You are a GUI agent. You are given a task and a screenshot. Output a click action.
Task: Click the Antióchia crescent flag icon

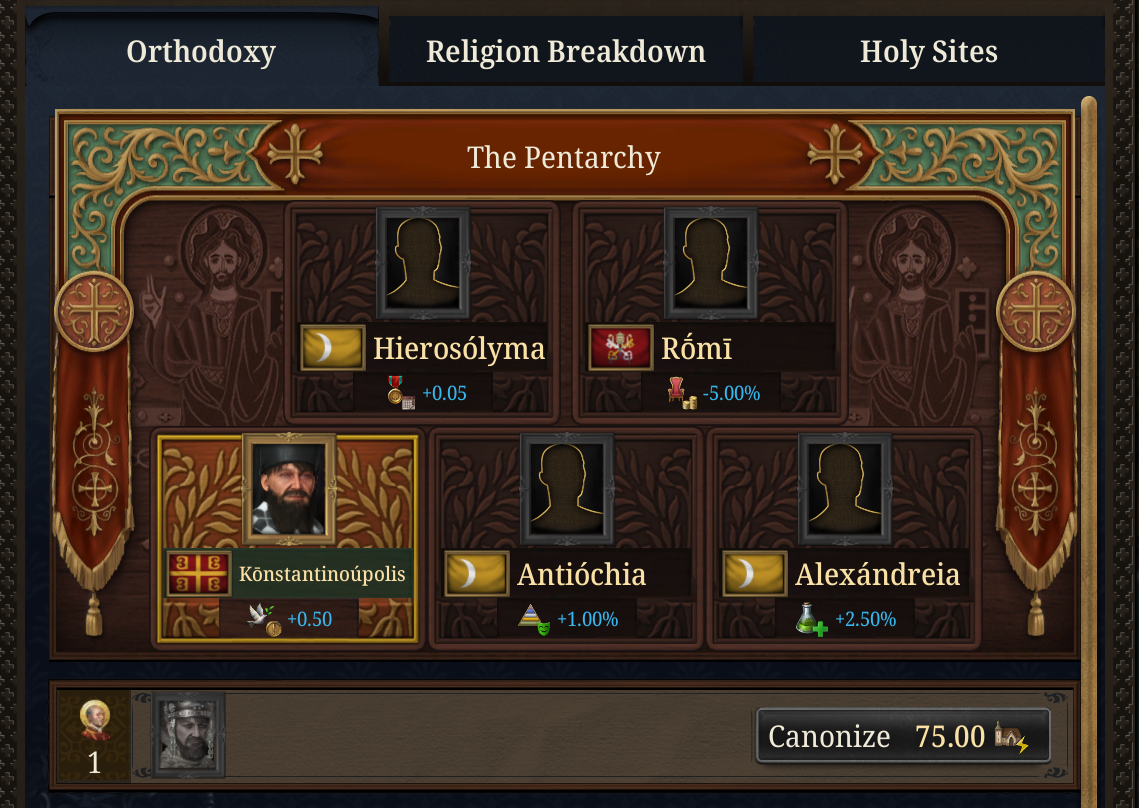coord(477,574)
